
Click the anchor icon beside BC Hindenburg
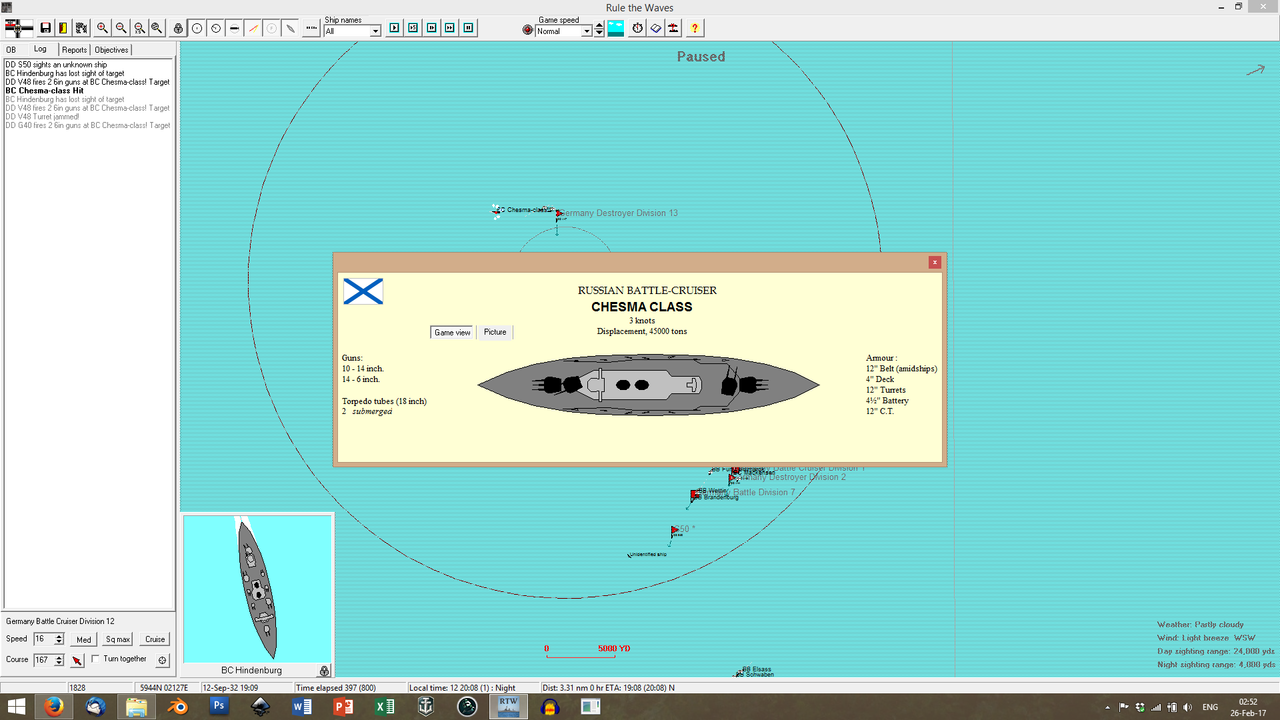(x=323, y=670)
